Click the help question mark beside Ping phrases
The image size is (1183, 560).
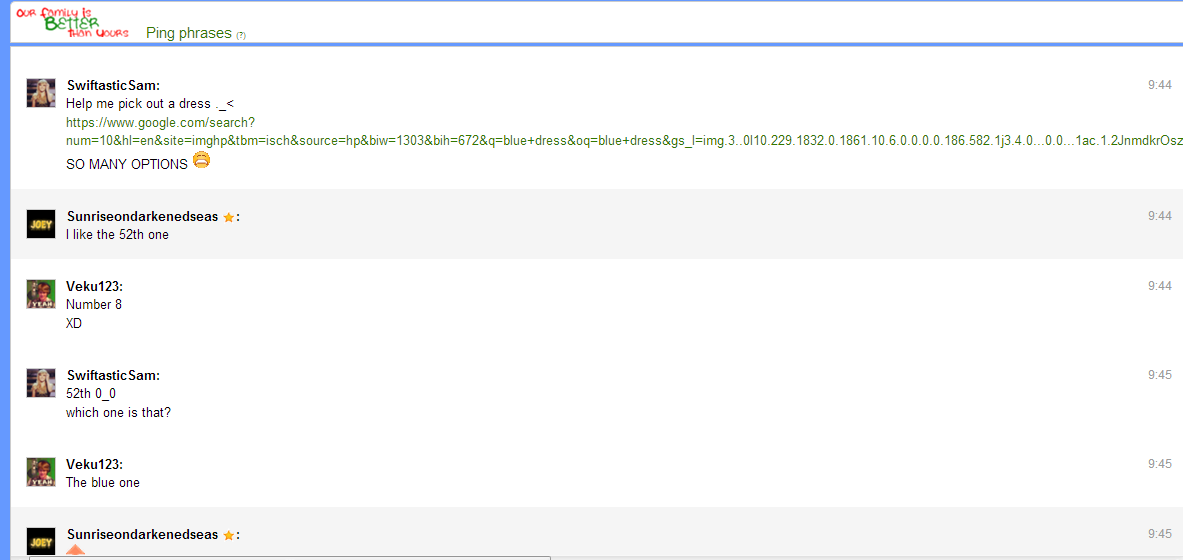coord(241,35)
